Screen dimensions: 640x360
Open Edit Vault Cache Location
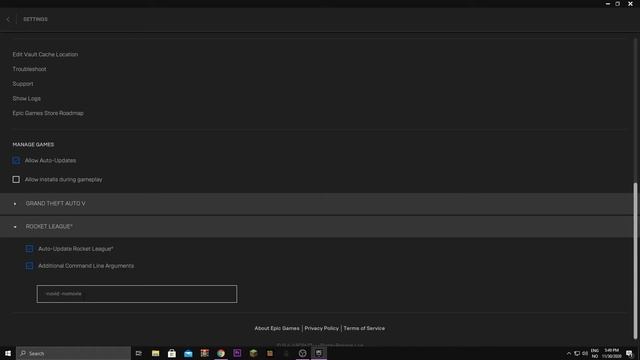click(x=45, y=54)
